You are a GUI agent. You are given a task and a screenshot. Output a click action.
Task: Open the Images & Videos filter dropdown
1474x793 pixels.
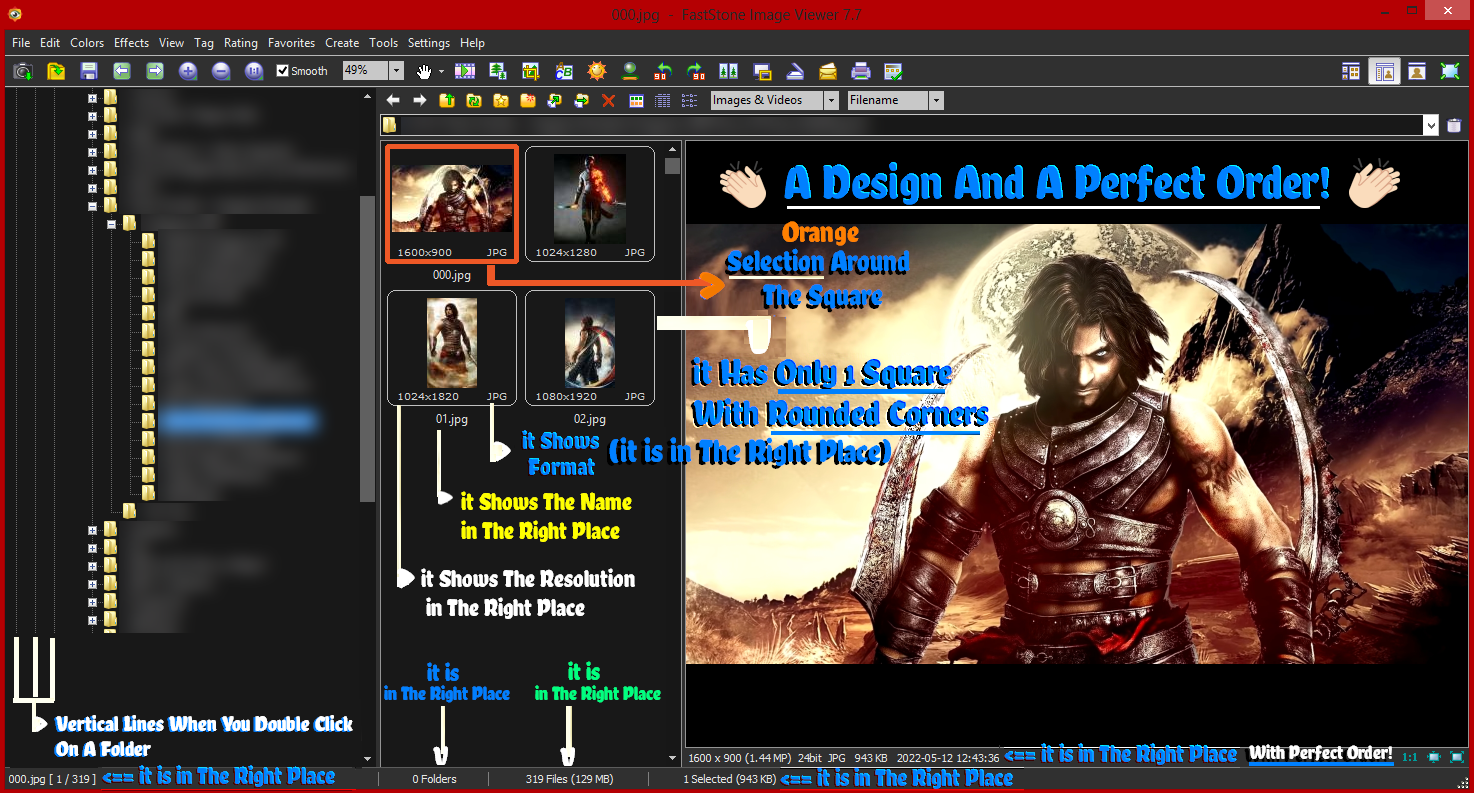831,100
